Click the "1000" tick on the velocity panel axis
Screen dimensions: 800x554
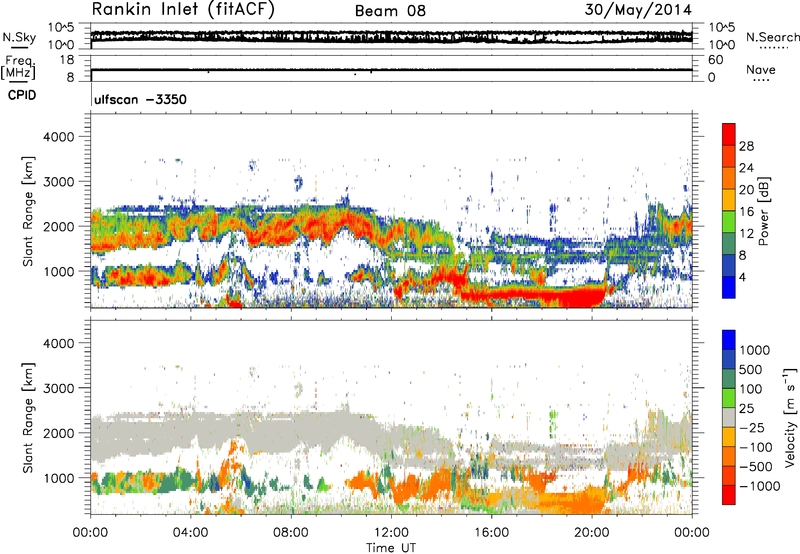59,478
